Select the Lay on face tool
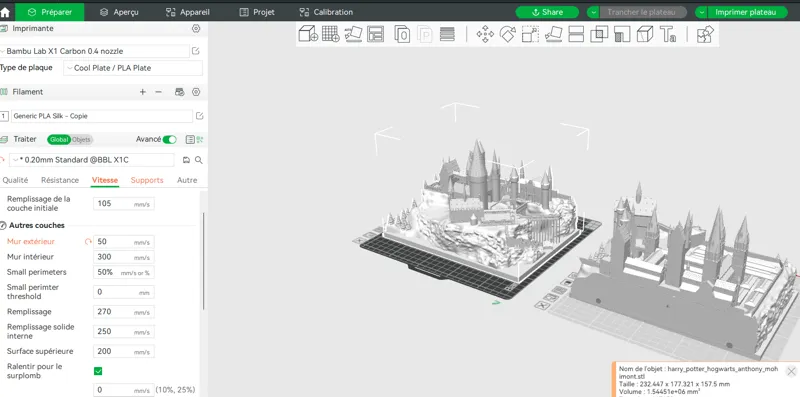Image resolution: width=800 pixels, height=397 pixels. tap(554, 34)
